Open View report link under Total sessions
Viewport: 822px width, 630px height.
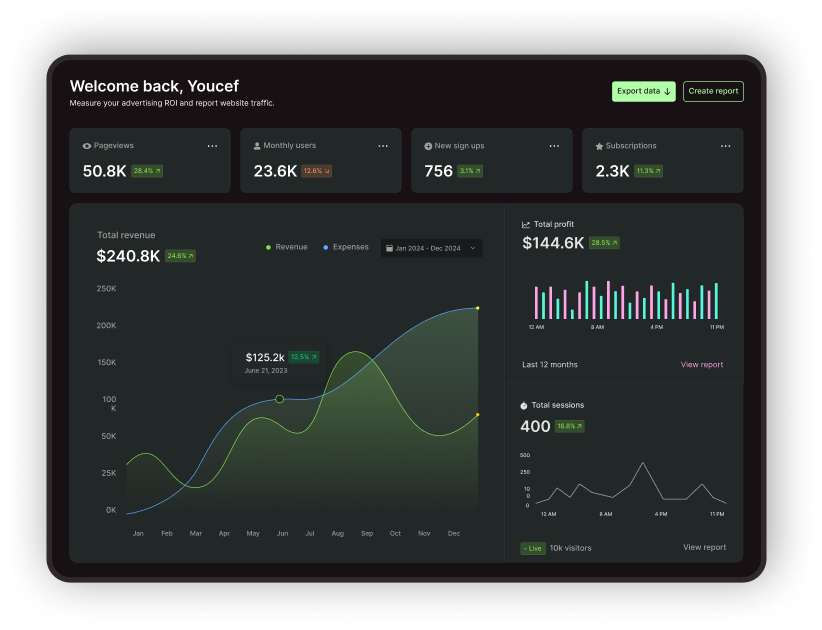705,547
